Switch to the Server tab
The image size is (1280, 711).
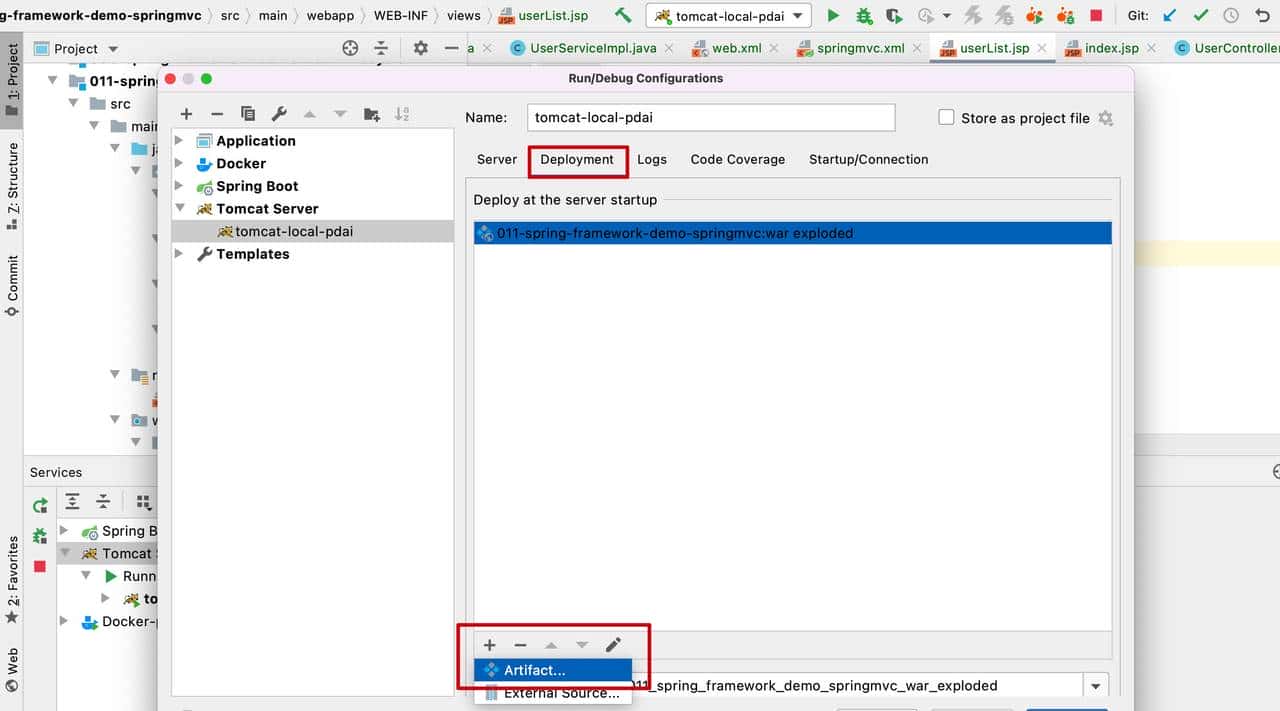coord(496,159)
